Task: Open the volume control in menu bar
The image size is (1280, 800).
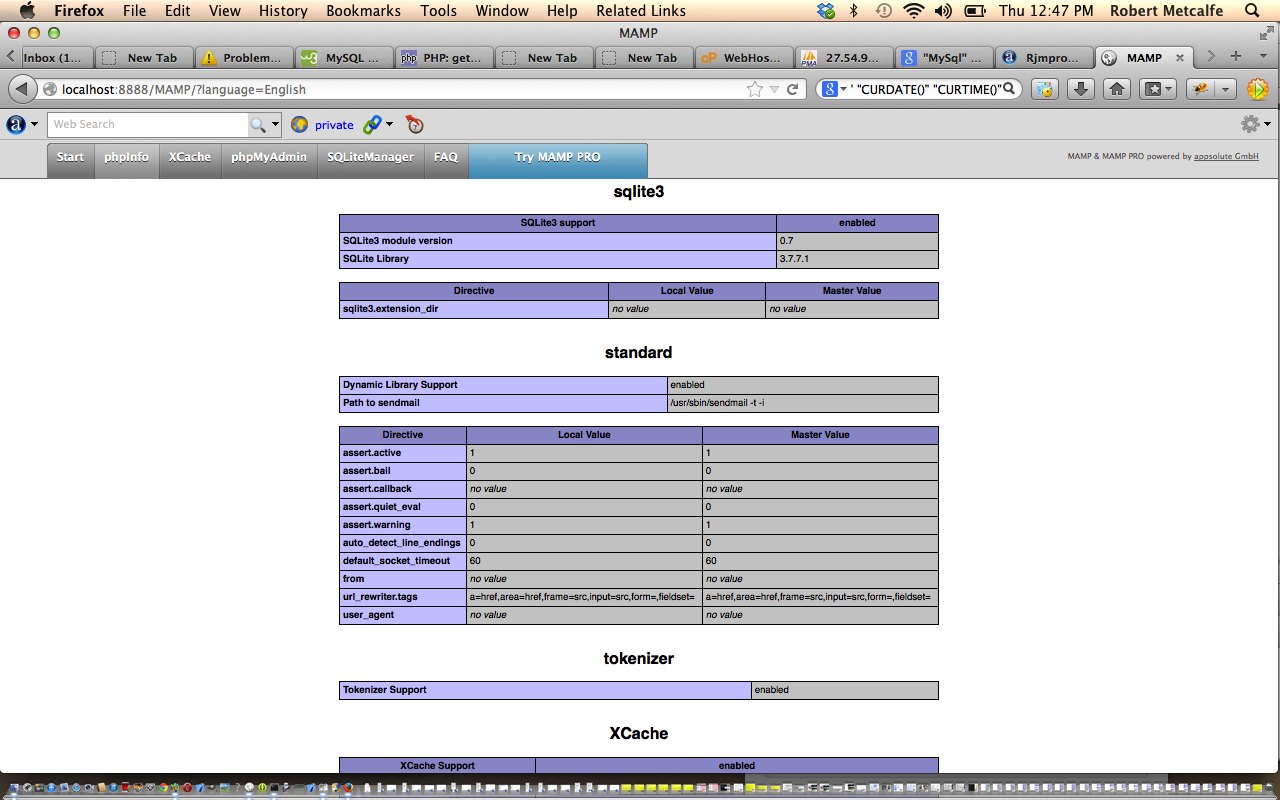Action: tap(943, 11)
